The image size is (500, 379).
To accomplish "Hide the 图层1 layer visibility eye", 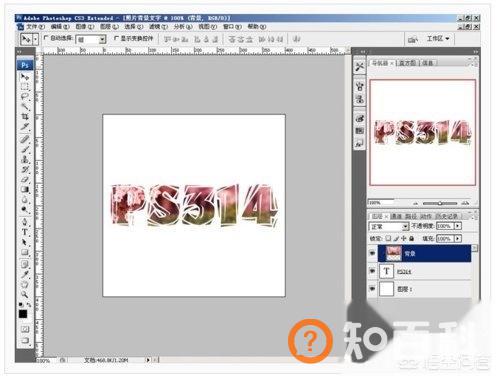I will [372, 289].
